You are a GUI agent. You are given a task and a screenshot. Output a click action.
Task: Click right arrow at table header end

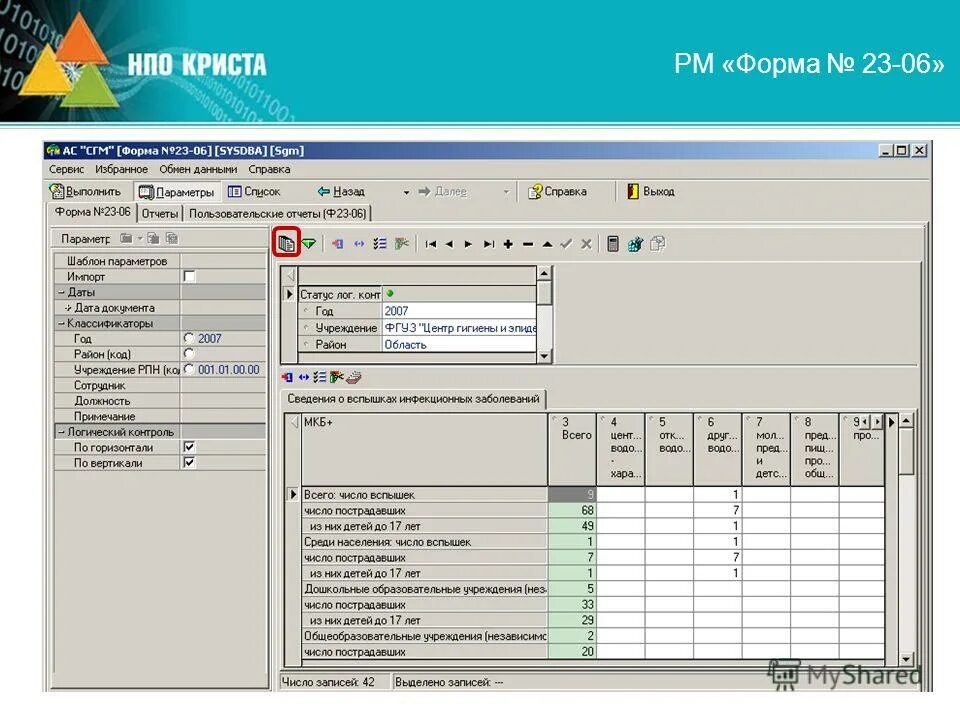pos(891,422)
